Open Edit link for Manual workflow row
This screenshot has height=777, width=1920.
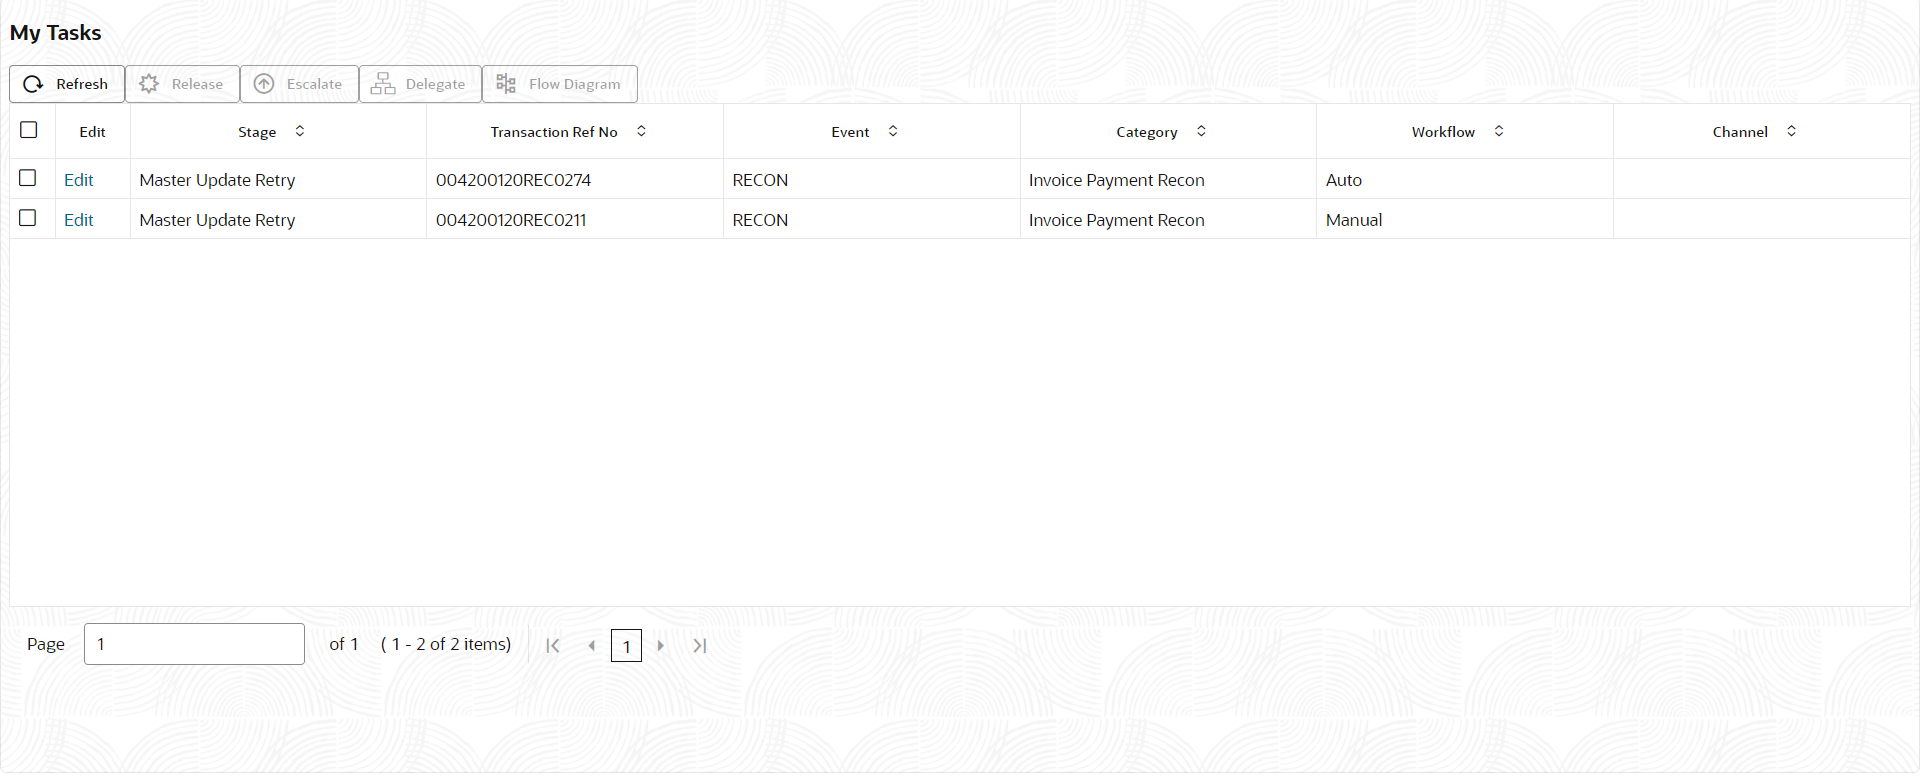(x=79, y=220)
